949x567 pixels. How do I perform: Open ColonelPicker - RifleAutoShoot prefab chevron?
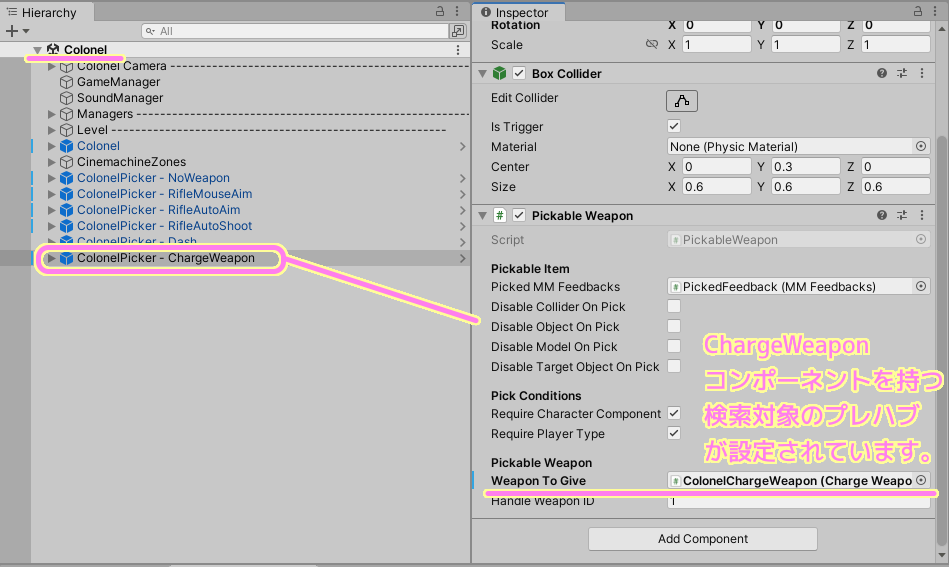[x=462, y=226]
